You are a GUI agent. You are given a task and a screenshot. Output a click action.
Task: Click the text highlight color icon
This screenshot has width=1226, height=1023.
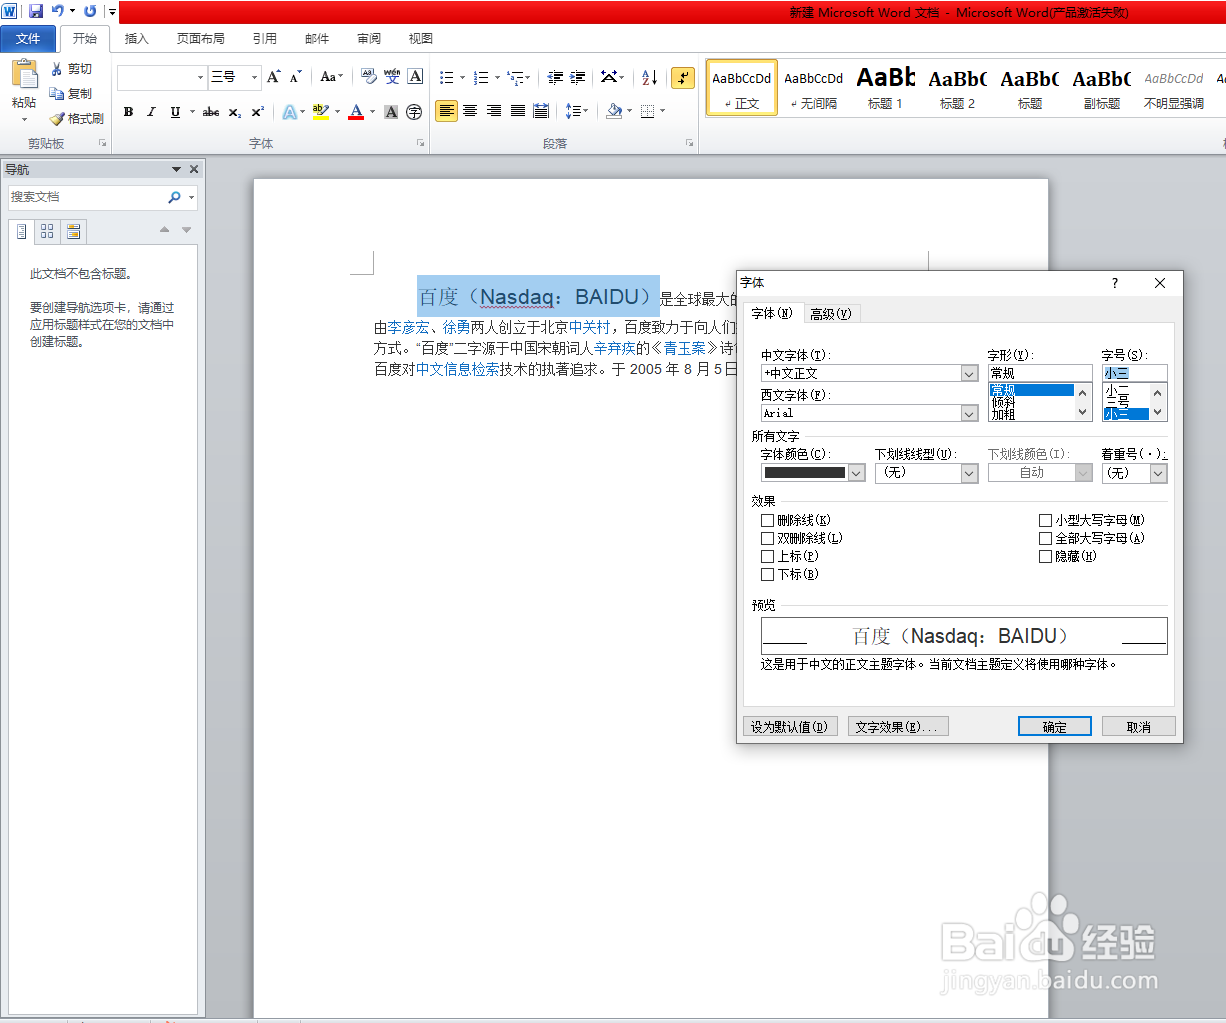tap(320, 112)
